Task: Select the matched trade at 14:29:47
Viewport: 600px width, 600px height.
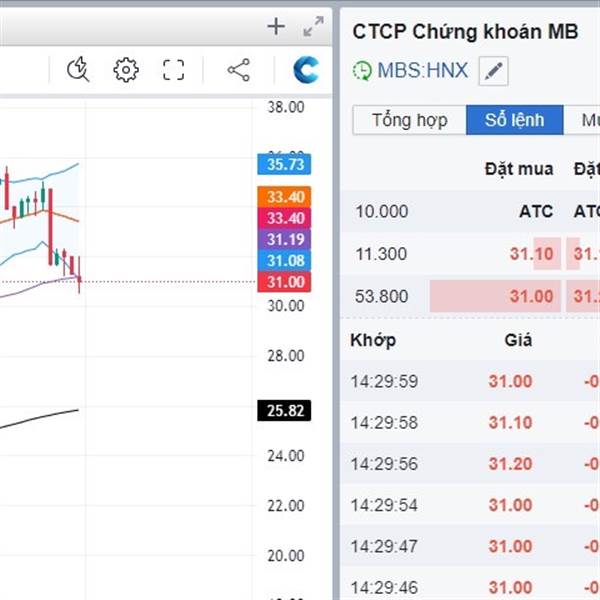Action: coord(470,546)
